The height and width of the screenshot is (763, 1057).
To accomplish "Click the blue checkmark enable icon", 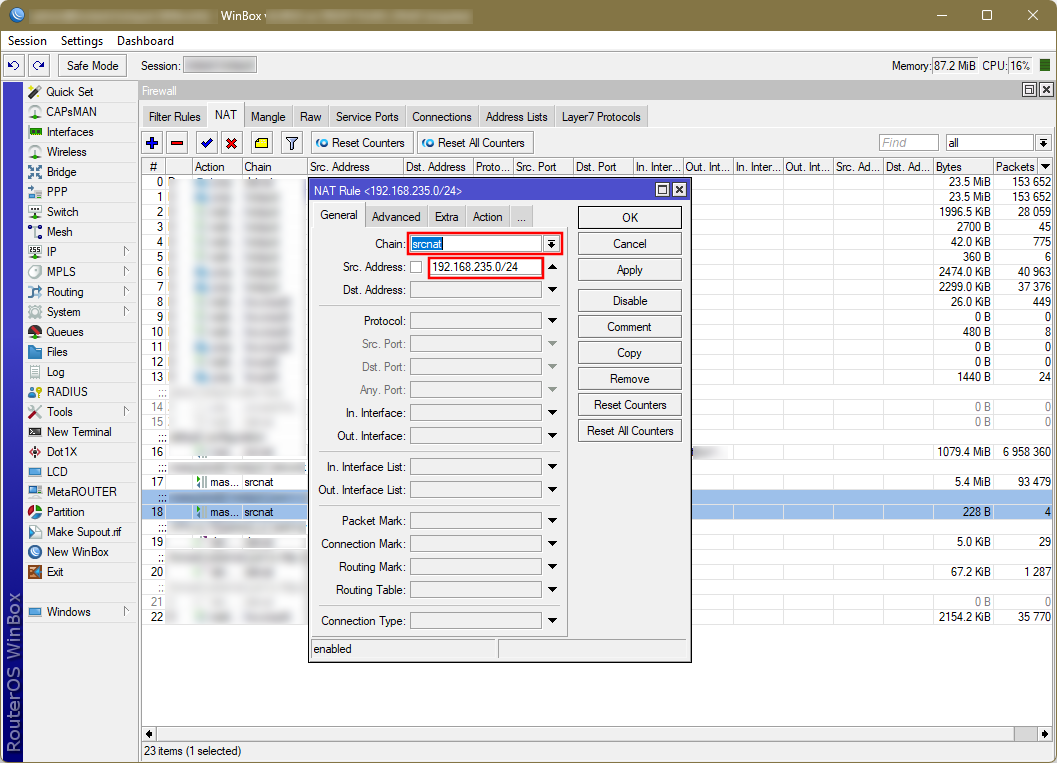I will tap(207, 143).
